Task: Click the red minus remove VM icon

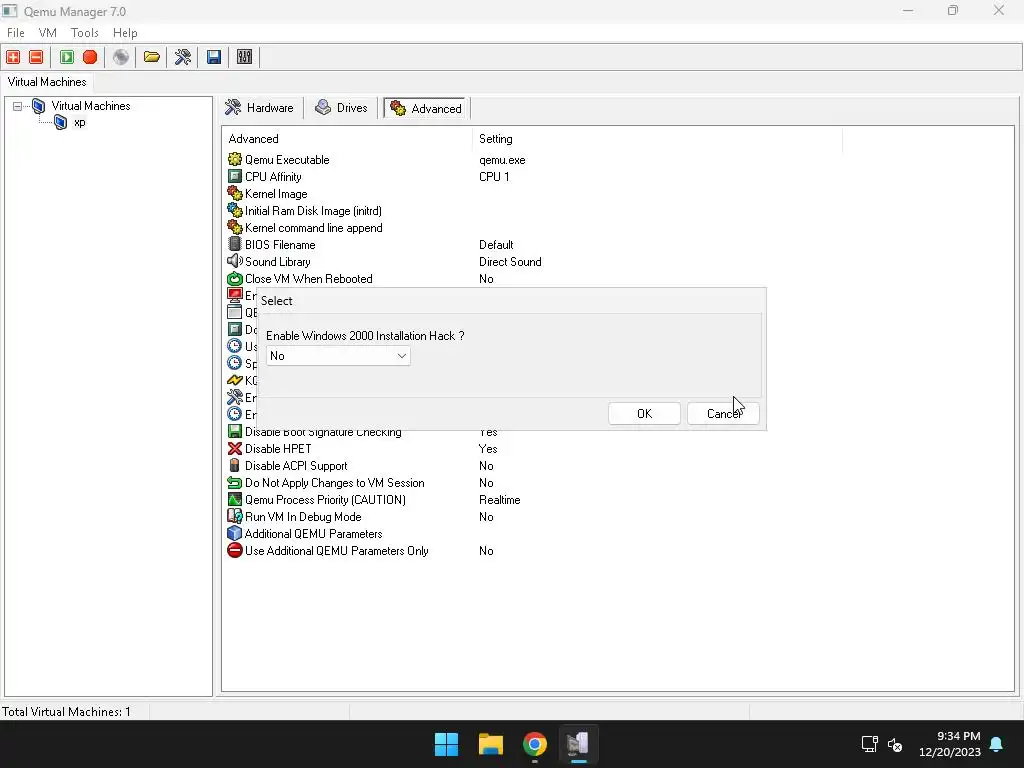Action: 37,57
